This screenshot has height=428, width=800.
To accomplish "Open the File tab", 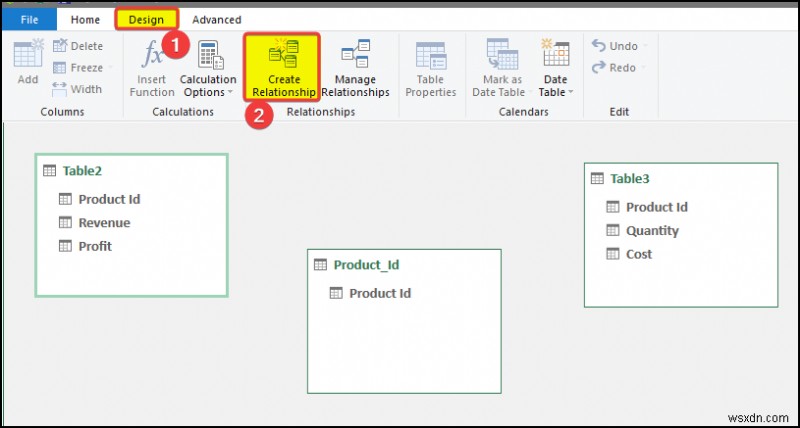I will [x=29, y=20].
